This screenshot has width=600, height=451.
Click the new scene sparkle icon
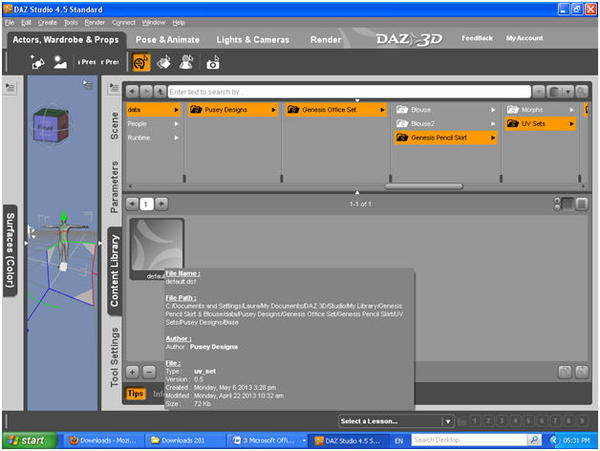coord(37,62)
